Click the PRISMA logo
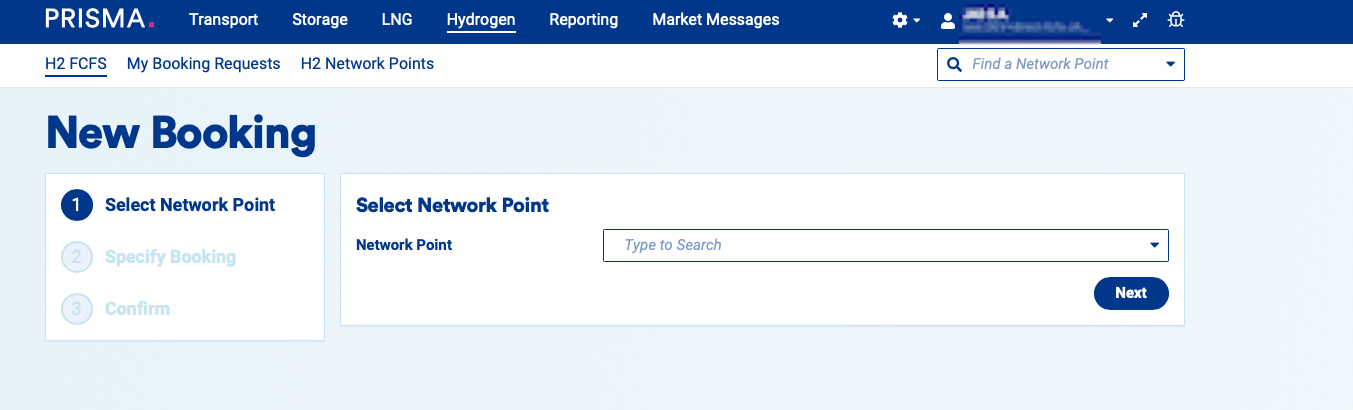Screen dimensions: 1353x410 tap(100, 19)
